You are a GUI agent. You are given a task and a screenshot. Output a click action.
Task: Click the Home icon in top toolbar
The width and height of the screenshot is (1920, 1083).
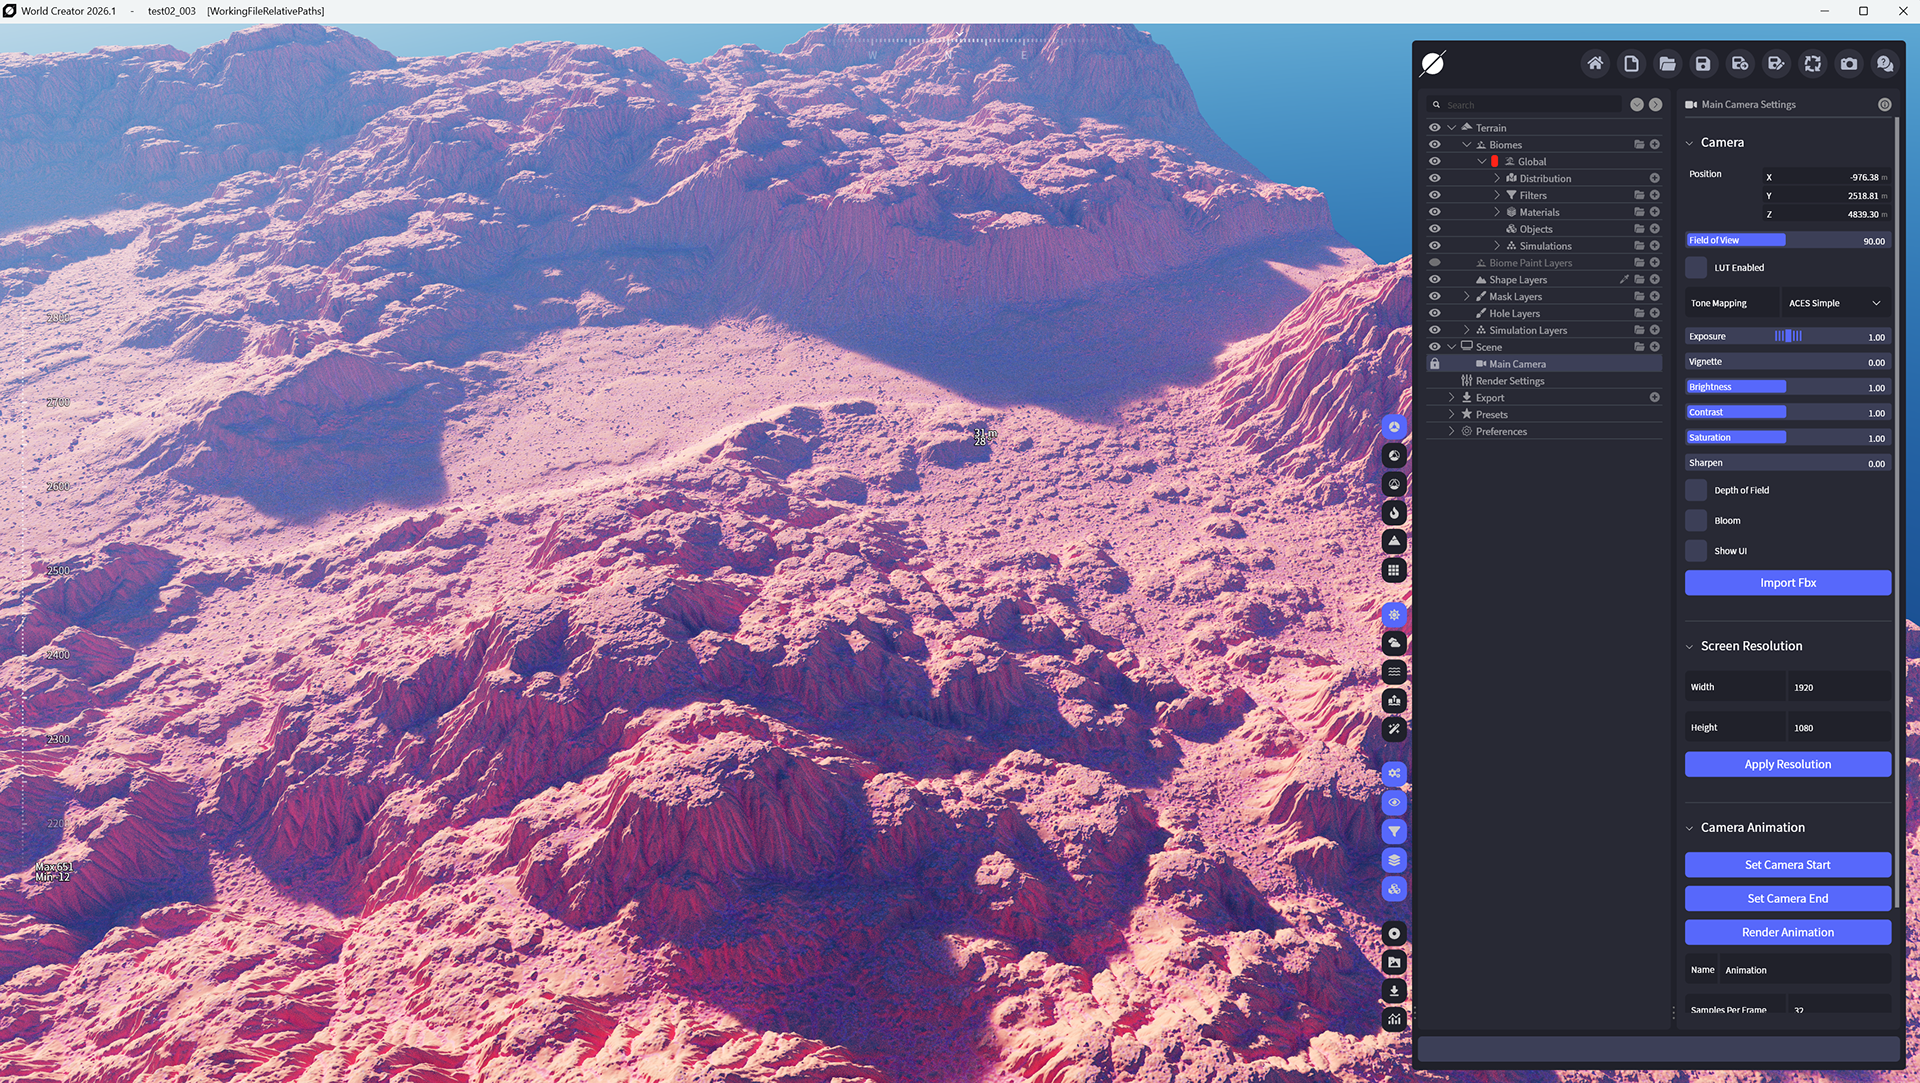tap(1595, 64)
